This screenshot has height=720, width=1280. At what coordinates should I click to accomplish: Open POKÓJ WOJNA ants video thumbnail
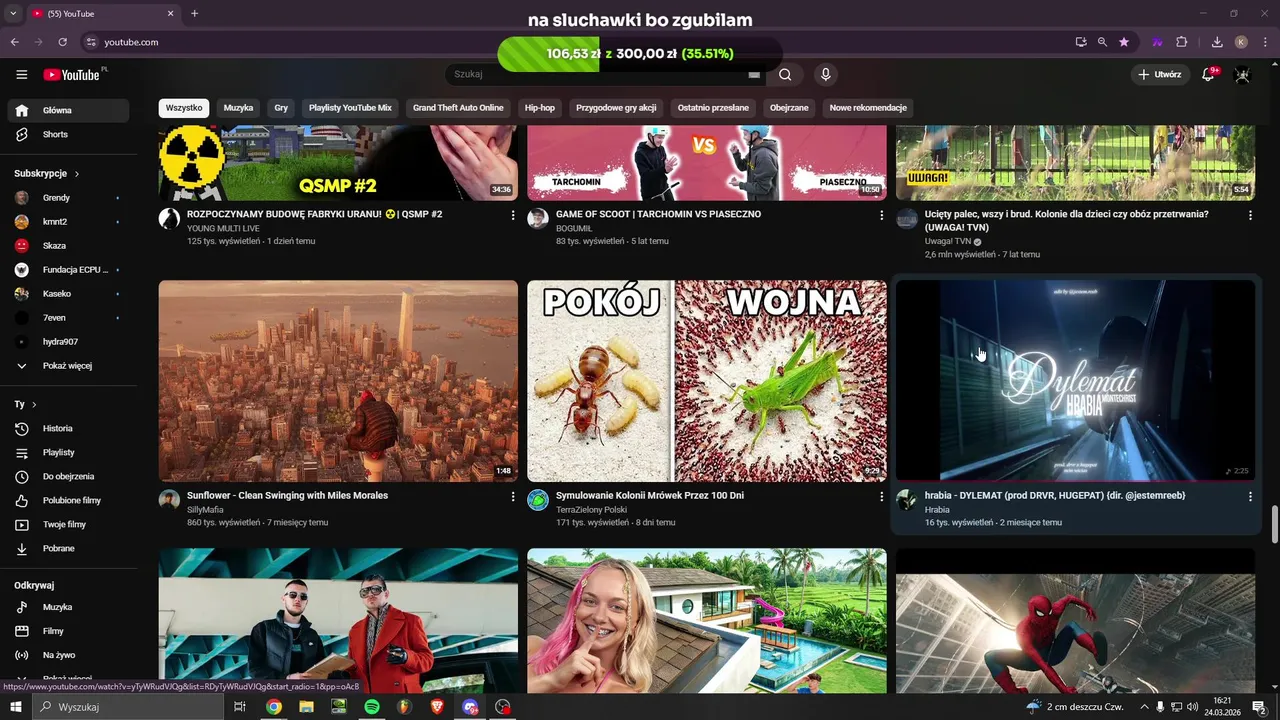pos(707,381)
